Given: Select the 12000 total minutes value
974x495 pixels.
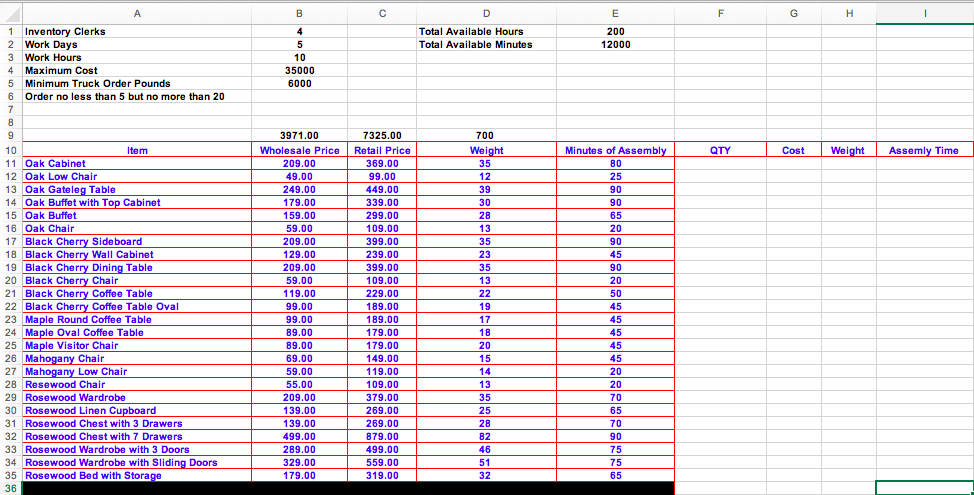Looking at the screenshot, I should tap(616, 45).
